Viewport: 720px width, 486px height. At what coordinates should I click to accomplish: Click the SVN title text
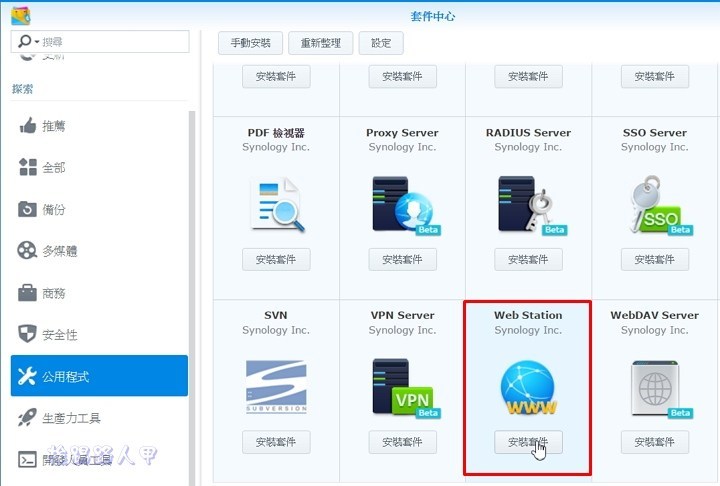[276, 315]
